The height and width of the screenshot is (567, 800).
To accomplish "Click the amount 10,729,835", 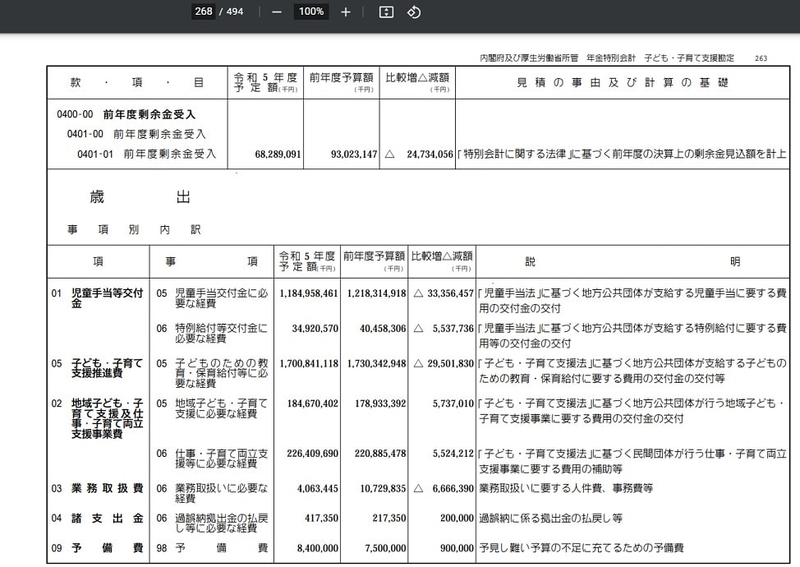I will point(383,489).
